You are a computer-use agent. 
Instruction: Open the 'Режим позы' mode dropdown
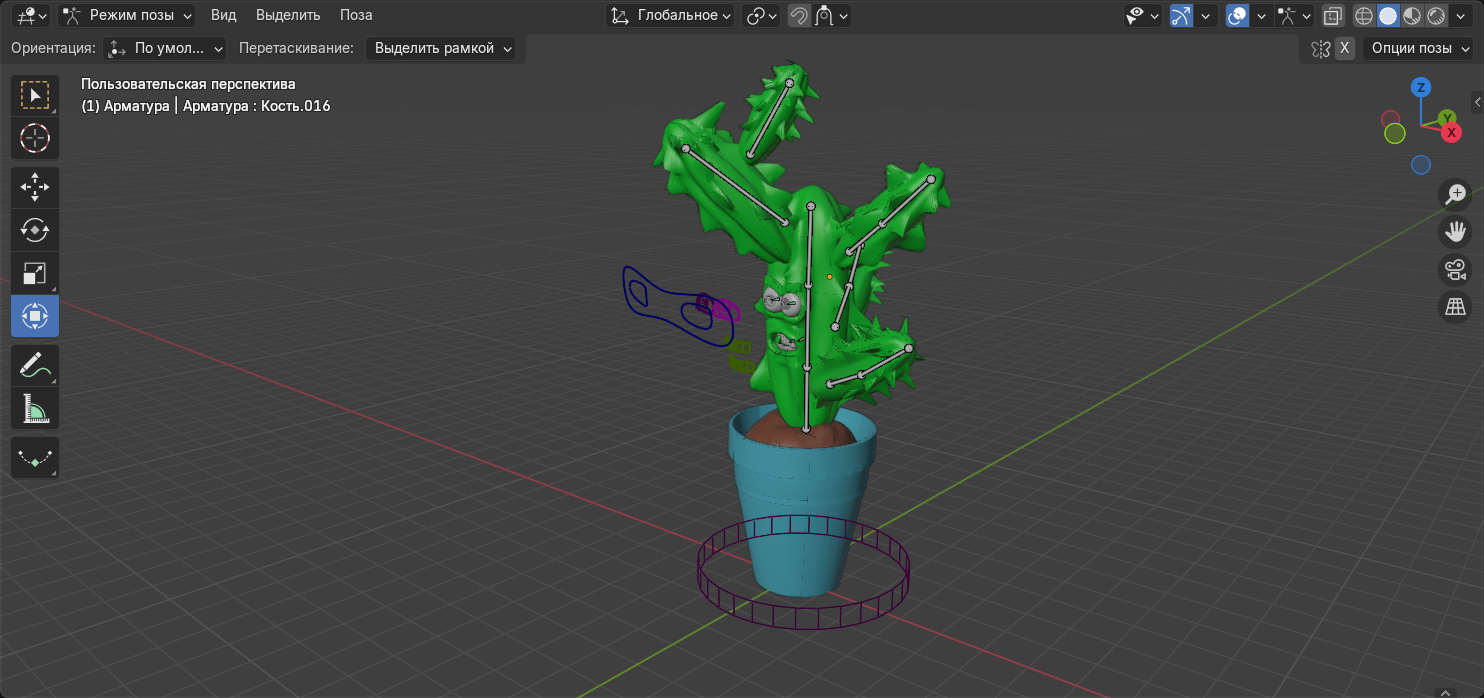point(127,15)
